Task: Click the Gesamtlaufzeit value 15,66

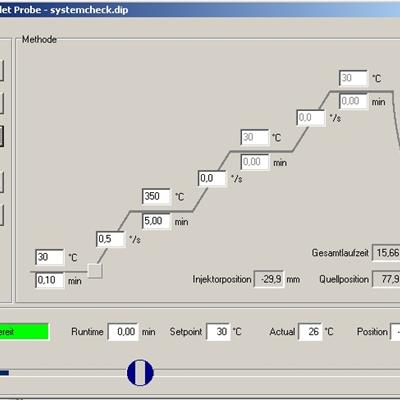Action: tap(386, 253)
